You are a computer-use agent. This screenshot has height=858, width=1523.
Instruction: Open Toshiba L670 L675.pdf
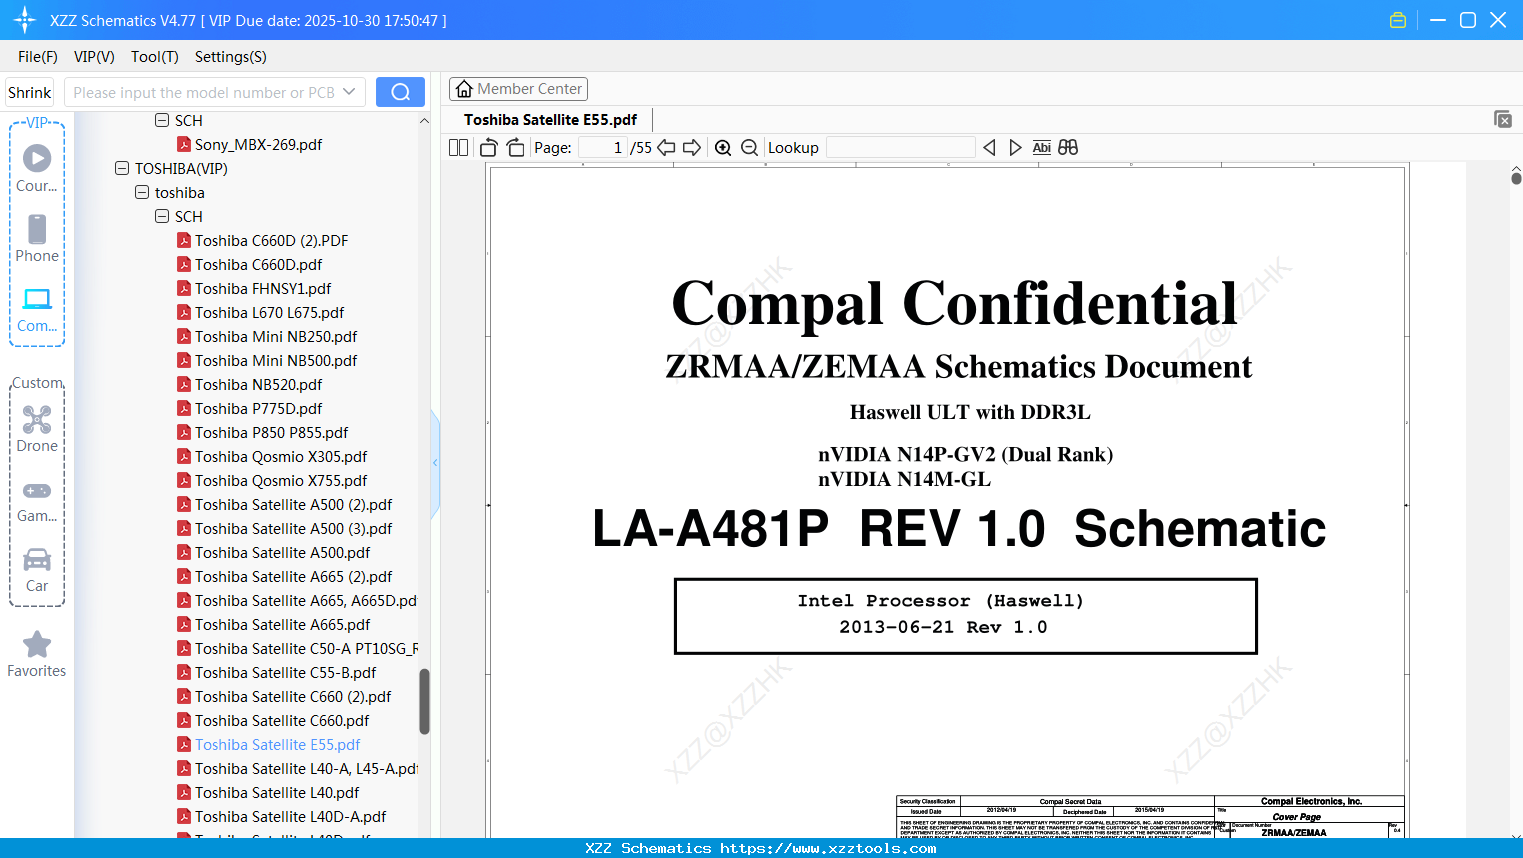point(261,313)
